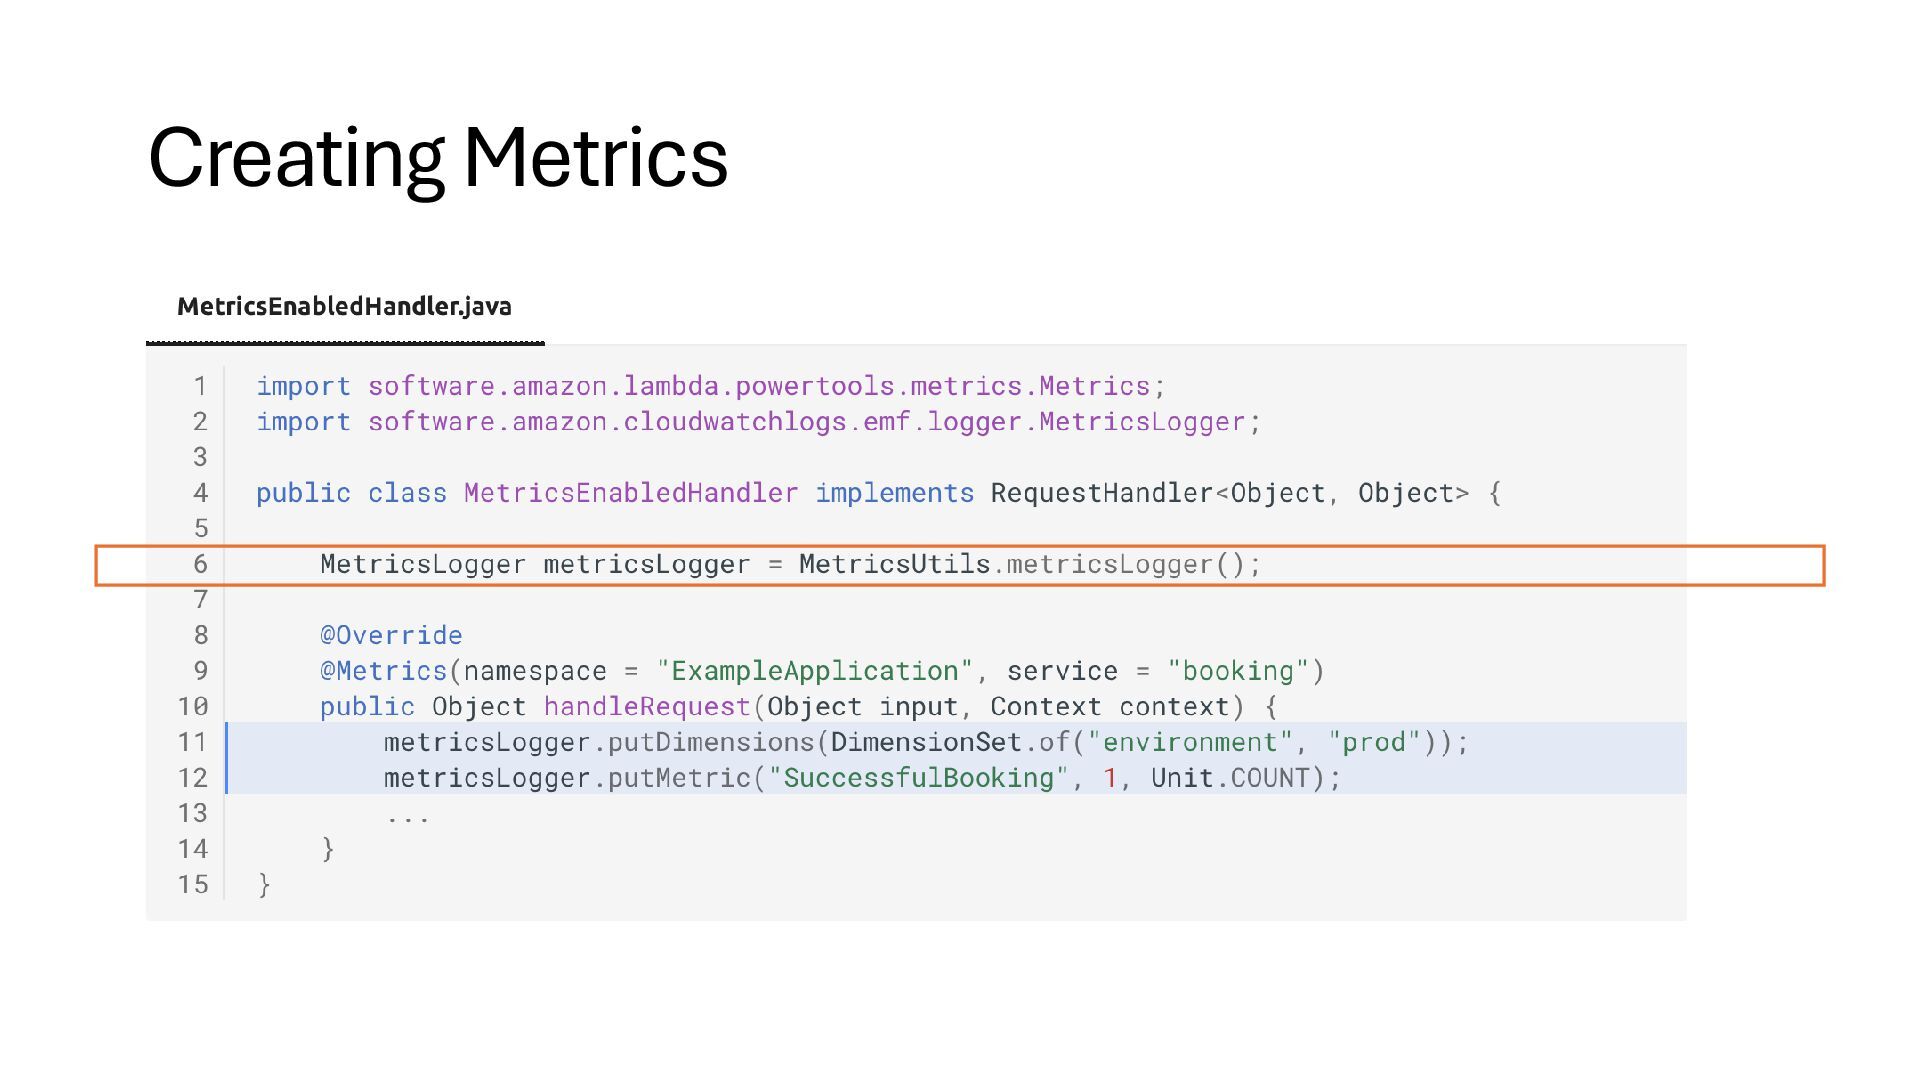
Task: Click the cloudwatchlogs import statement
Action: pyautogui.click(x=759, y=422)
